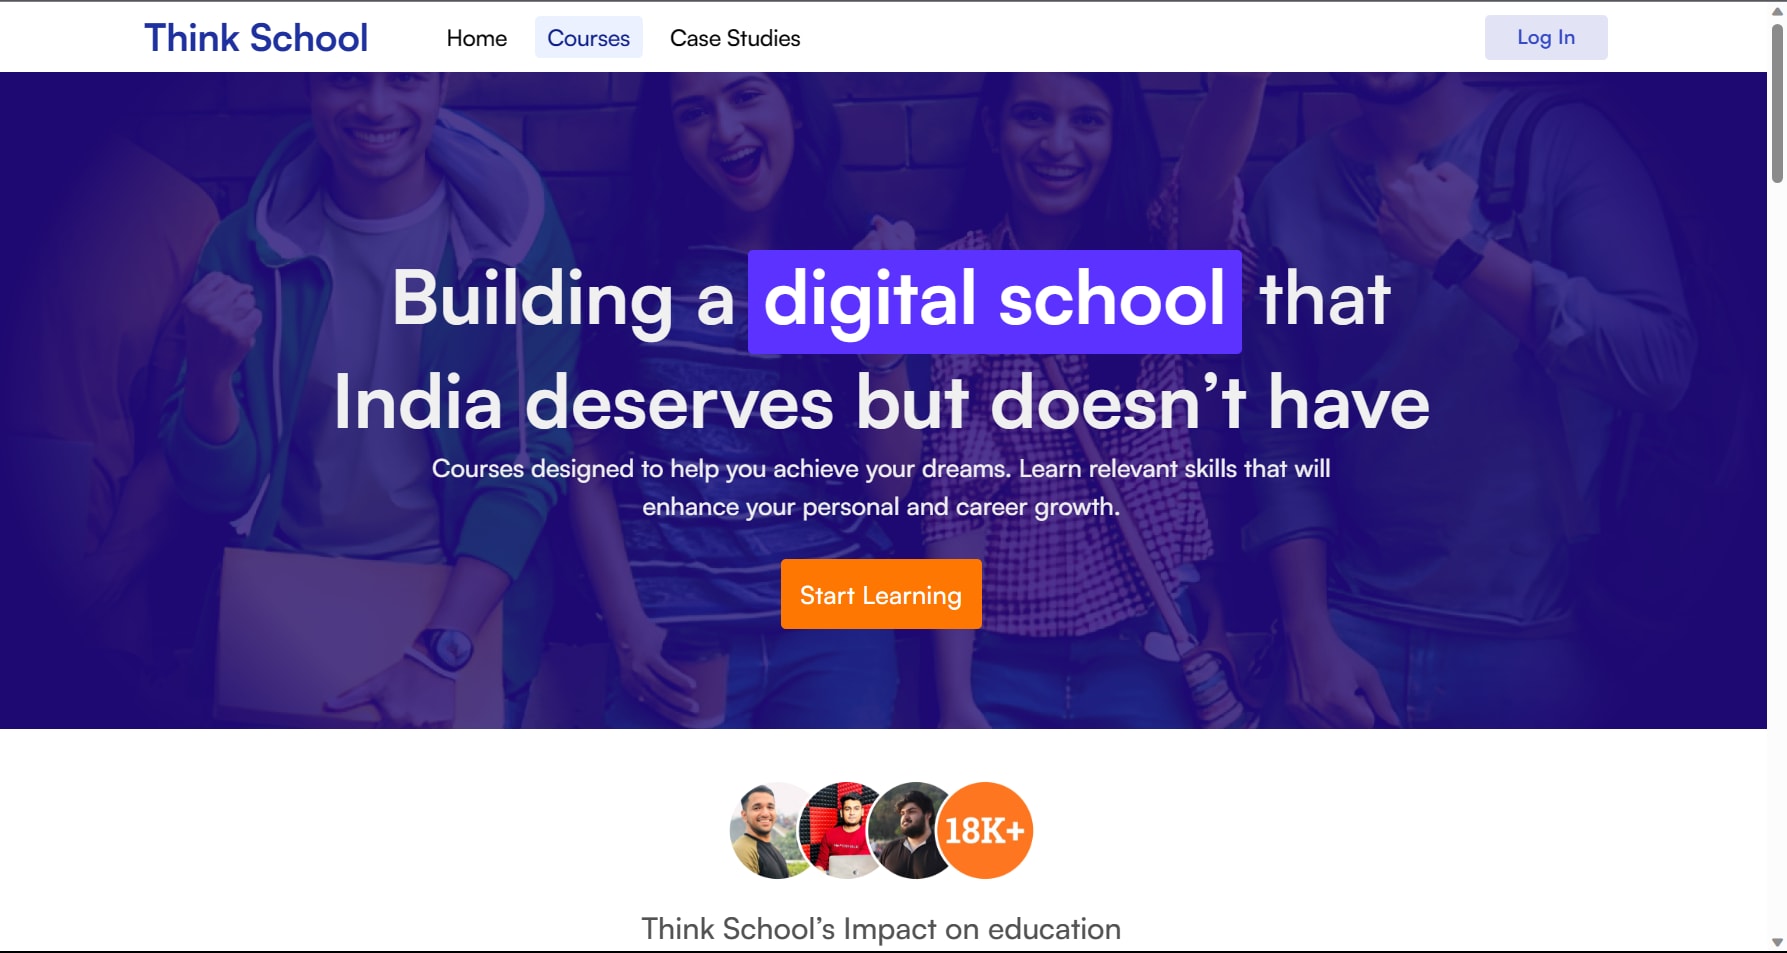Click the "India deserves but doesn't have" line
The width and height of the screenshot is (1787, 953).
[x=881, y=403]
